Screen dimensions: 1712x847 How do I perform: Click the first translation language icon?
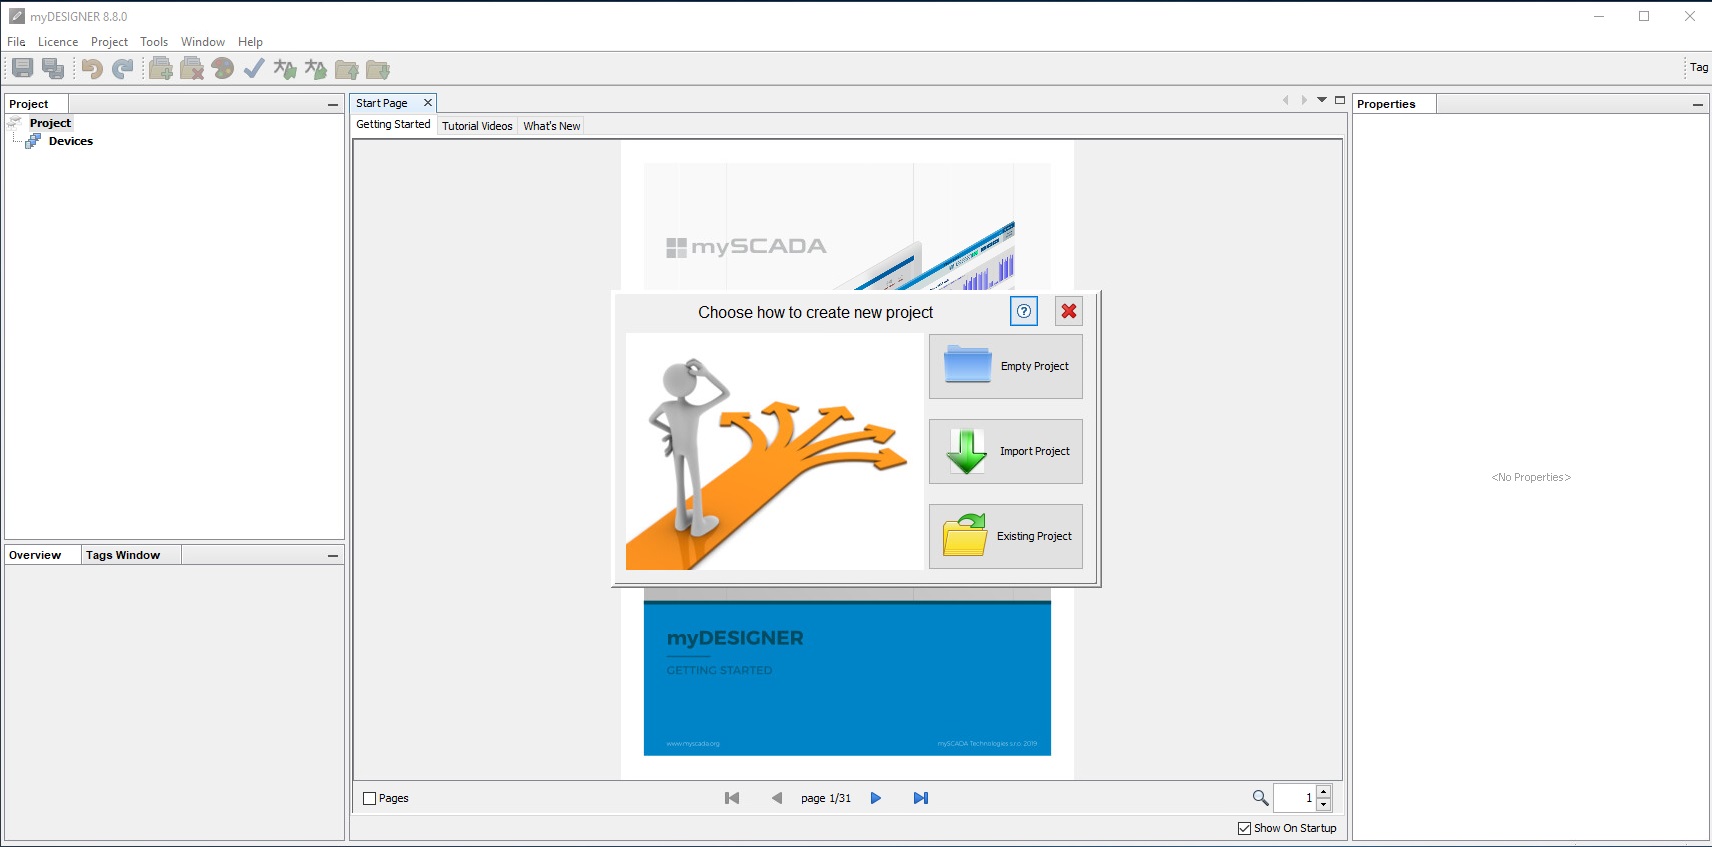tap(285, 68)
